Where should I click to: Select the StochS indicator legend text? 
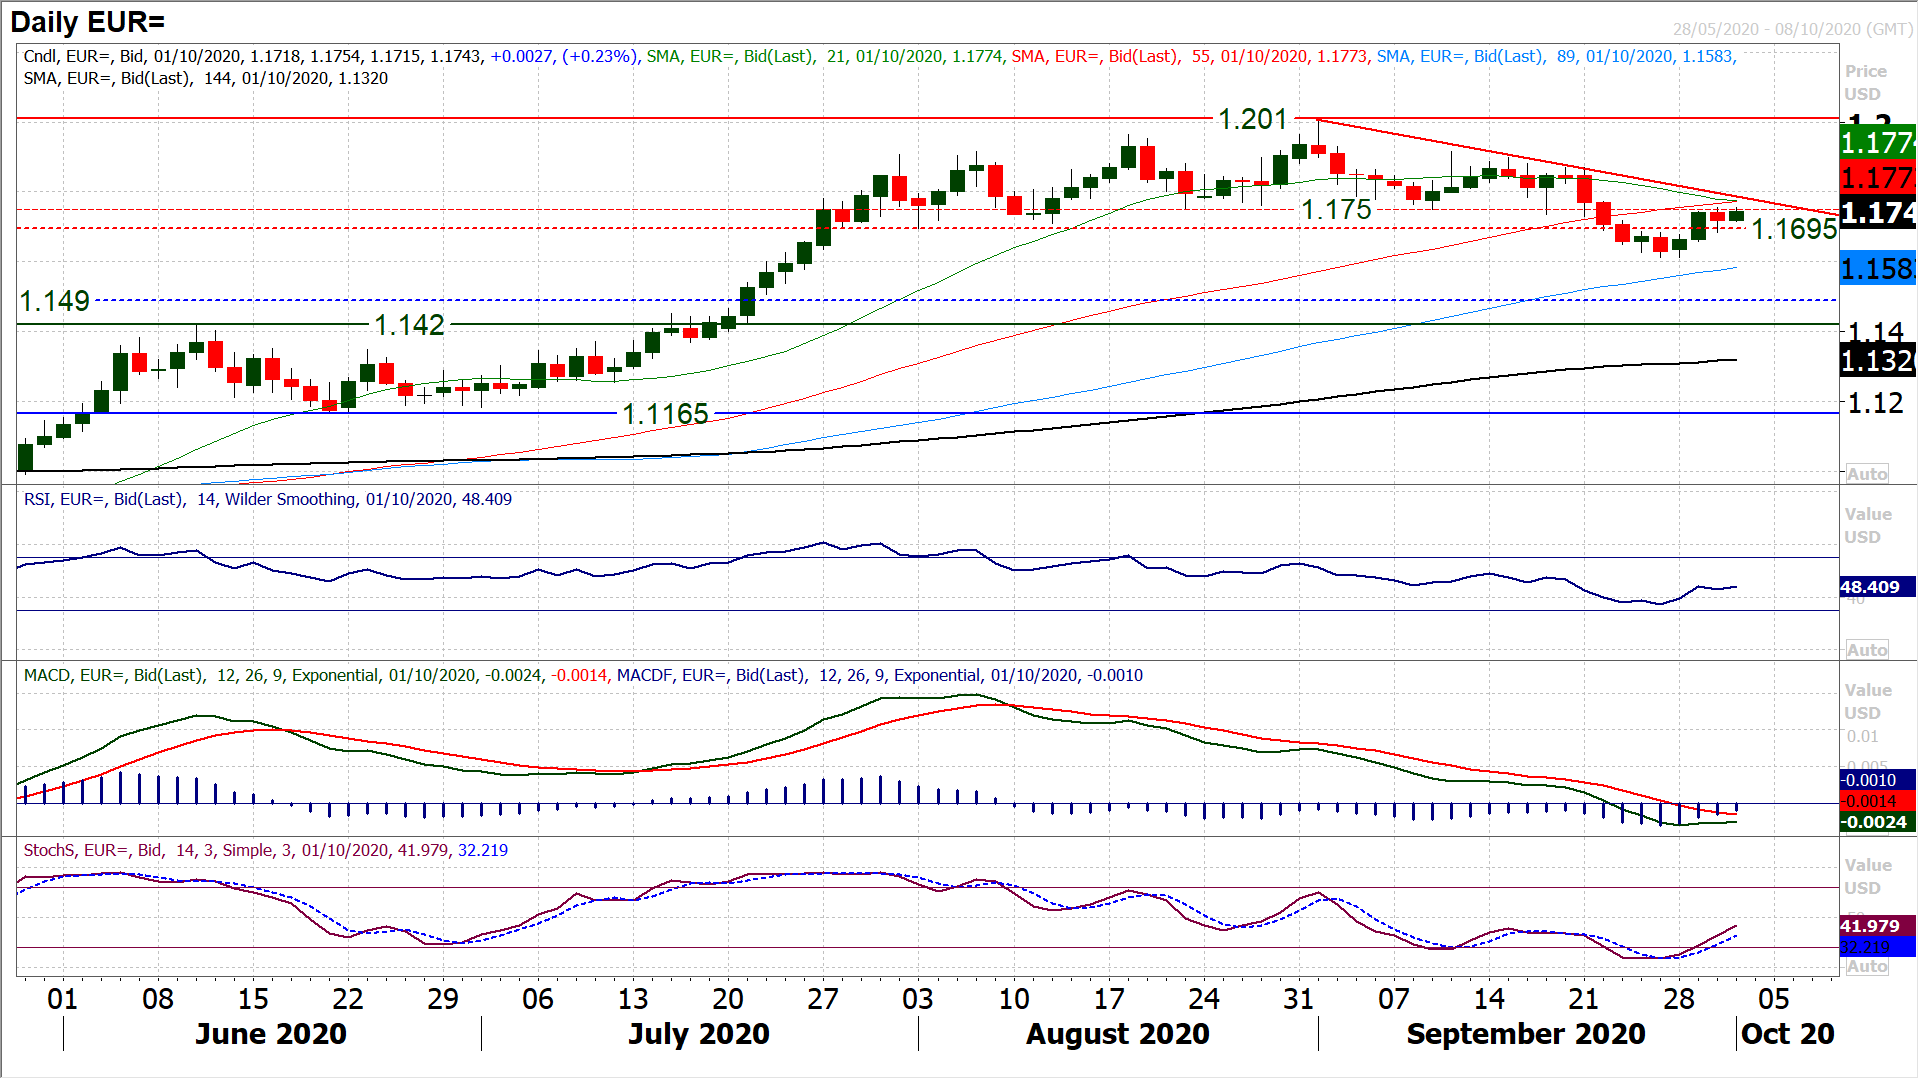pyautogui.click(x=265, y=850)
